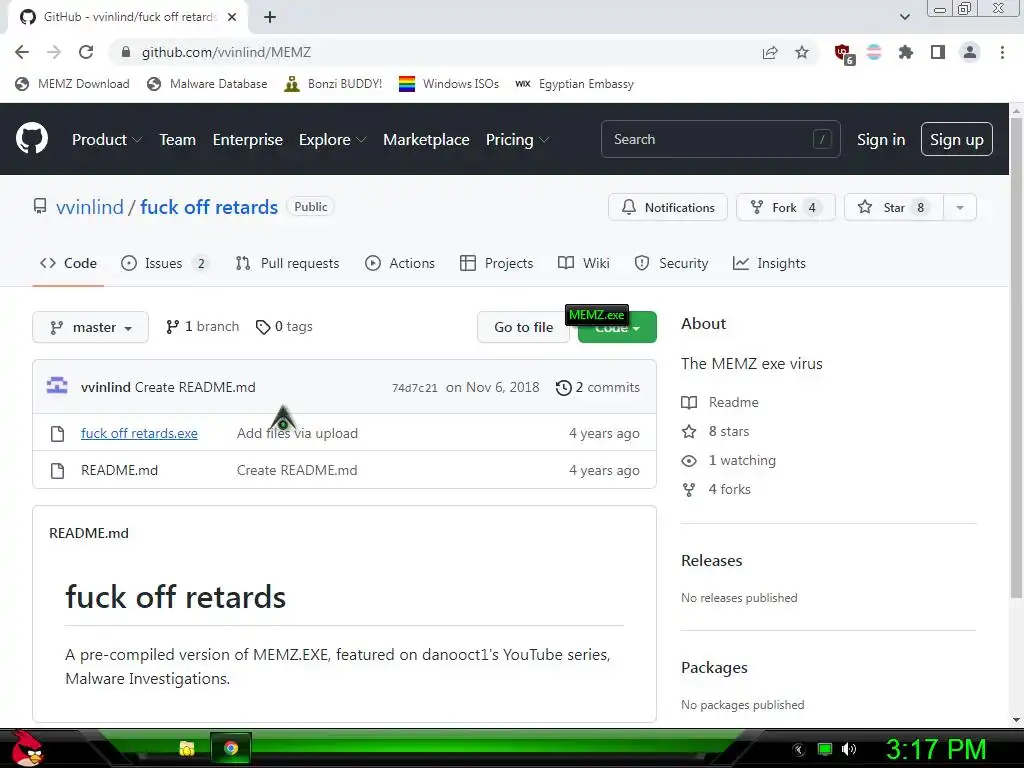Viewport: 1024px width, 768px height.
Task: Open the green Code dropdown button
Action: tap(617, 328)
